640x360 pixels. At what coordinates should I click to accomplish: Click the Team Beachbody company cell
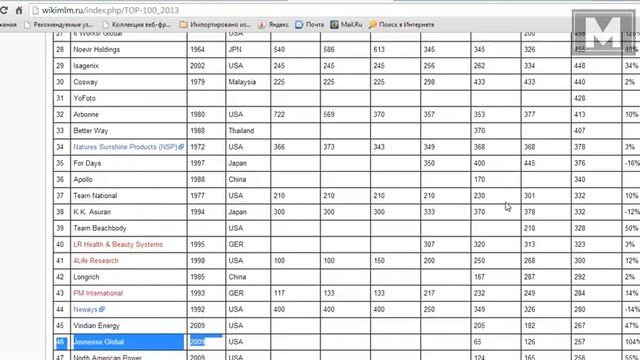(x=129, y=228)
